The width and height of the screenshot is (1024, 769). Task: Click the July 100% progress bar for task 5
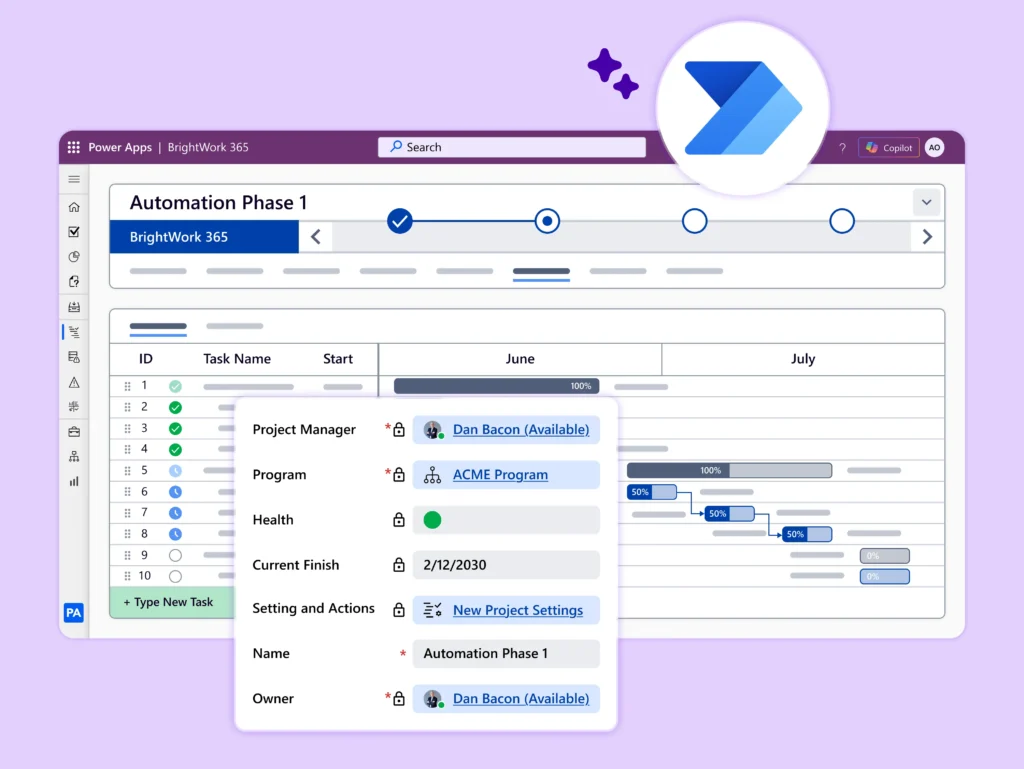729,470
